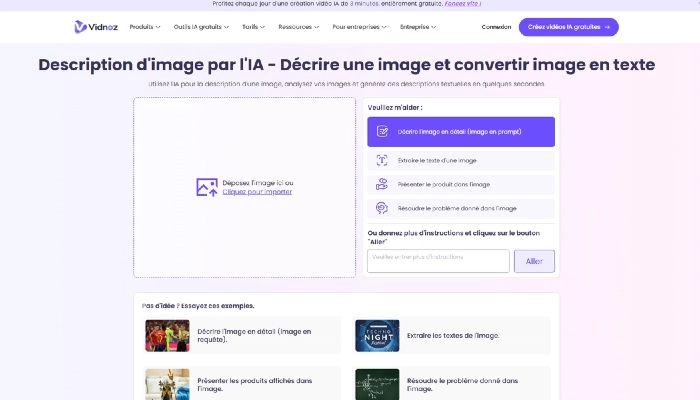Expand the Ressources chevron
This screenshot has height=400, width=700.
317,27
